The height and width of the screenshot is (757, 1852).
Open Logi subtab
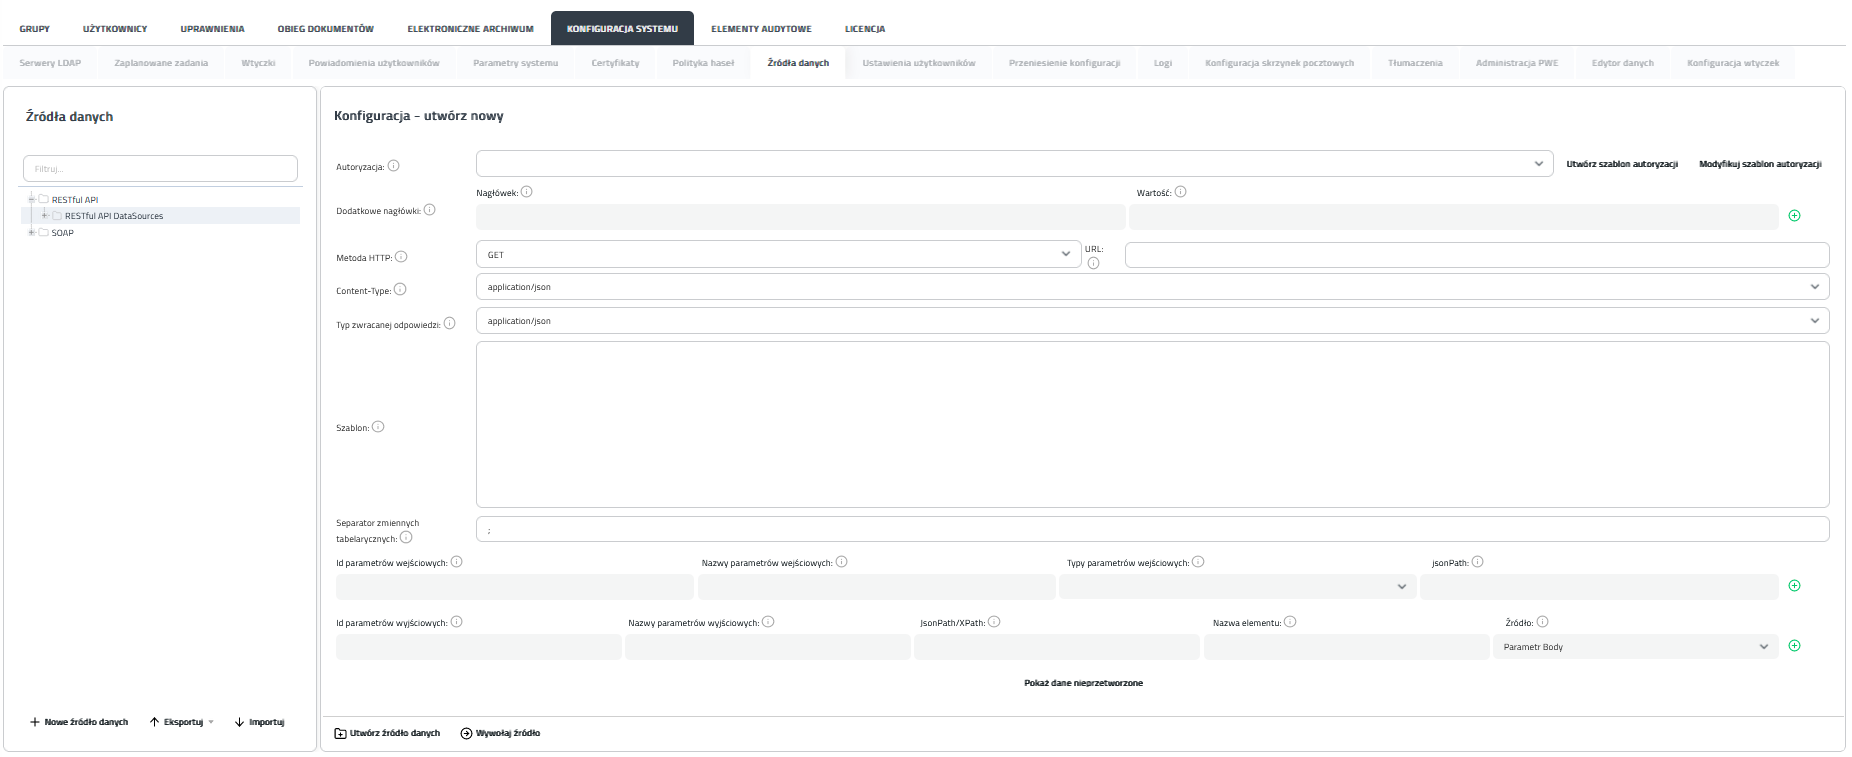point(1162,63)
